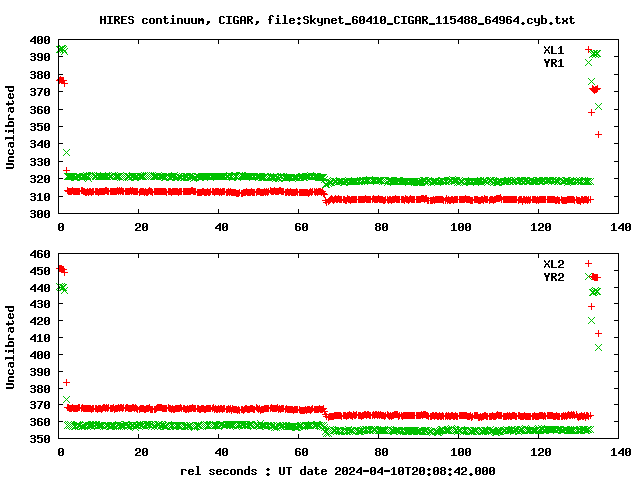Click the lone red plus near 383 in bottom plot
This screenshot has height=480, width=640.
(67, 382)
